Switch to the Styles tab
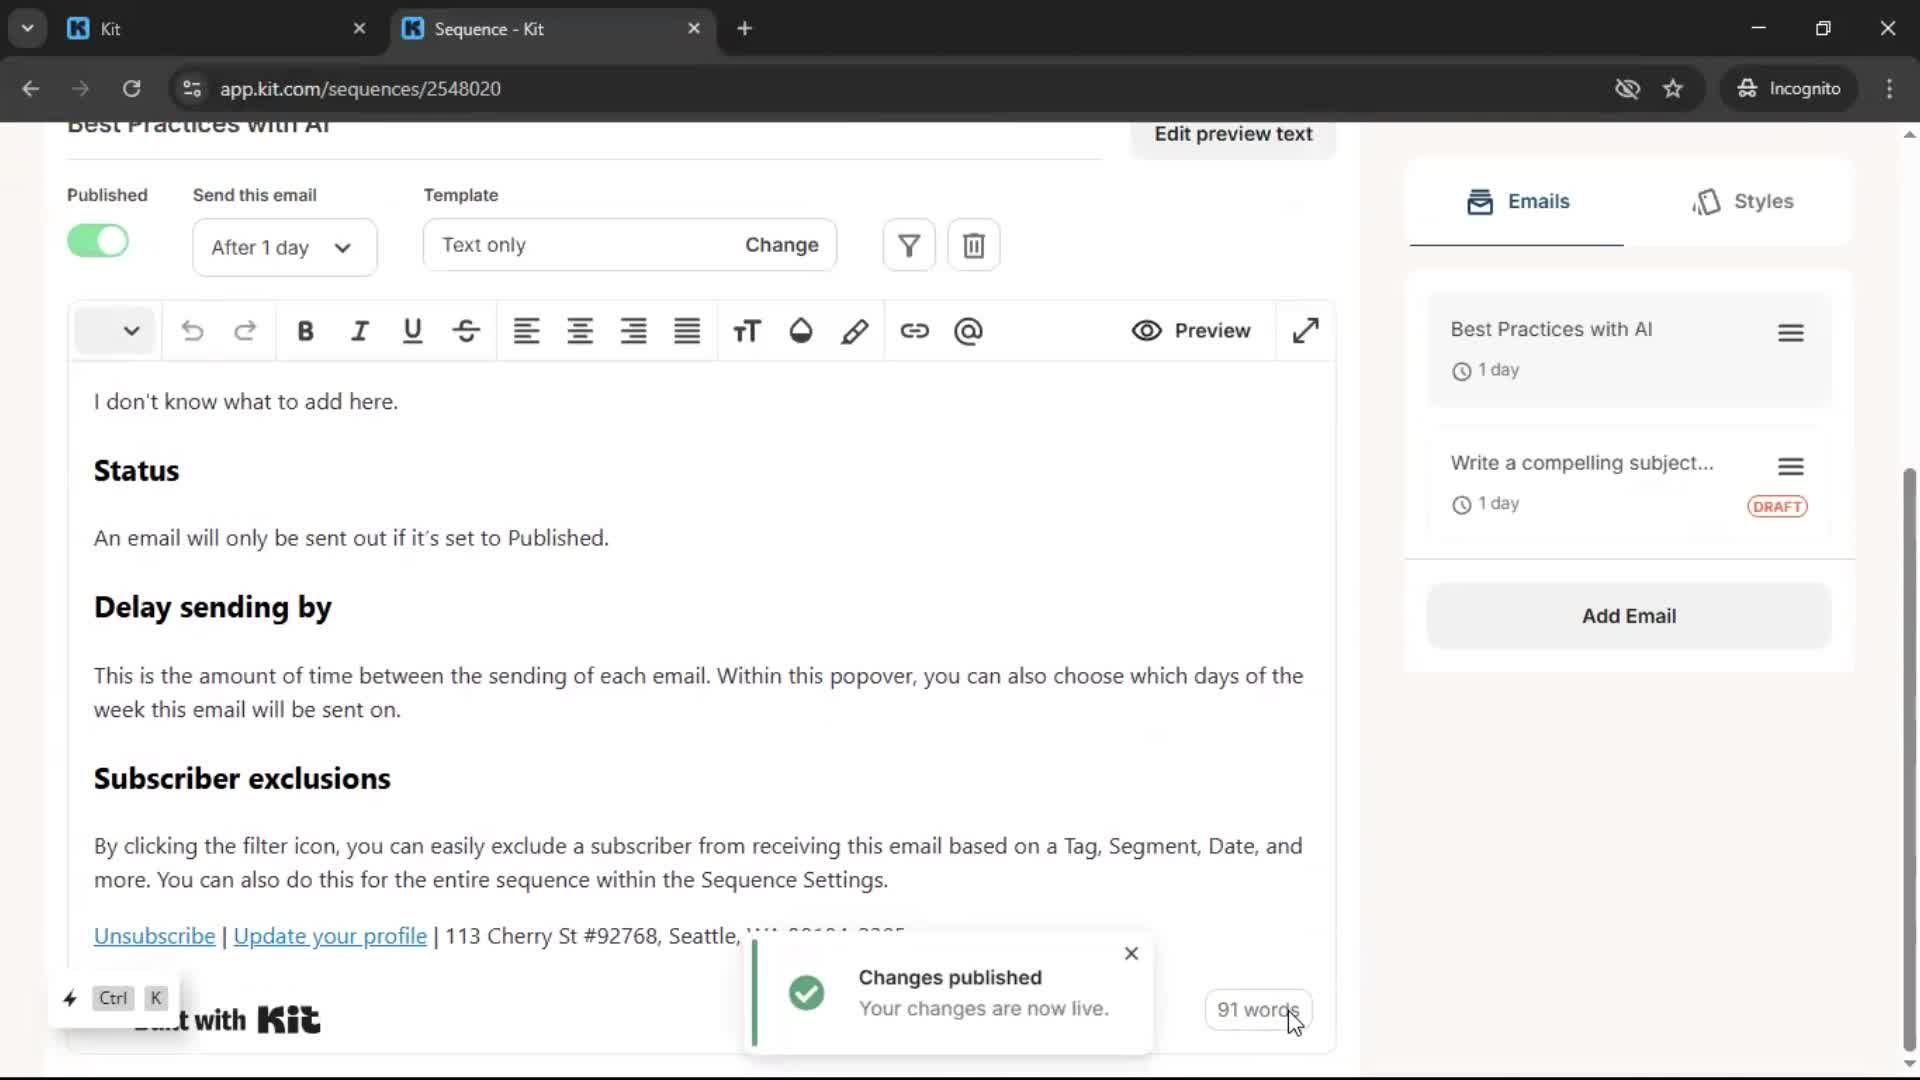 point(1744,201)
